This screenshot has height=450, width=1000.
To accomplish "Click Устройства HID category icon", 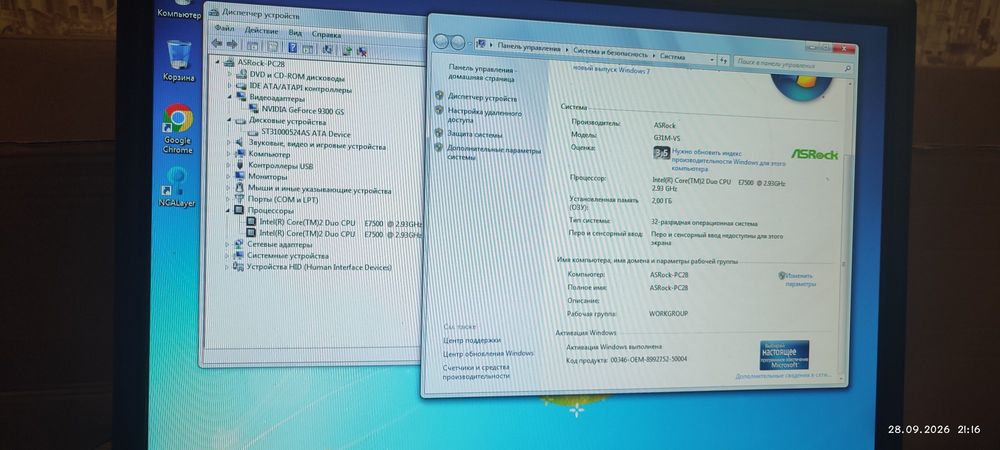I will click(x=239, y=266).
